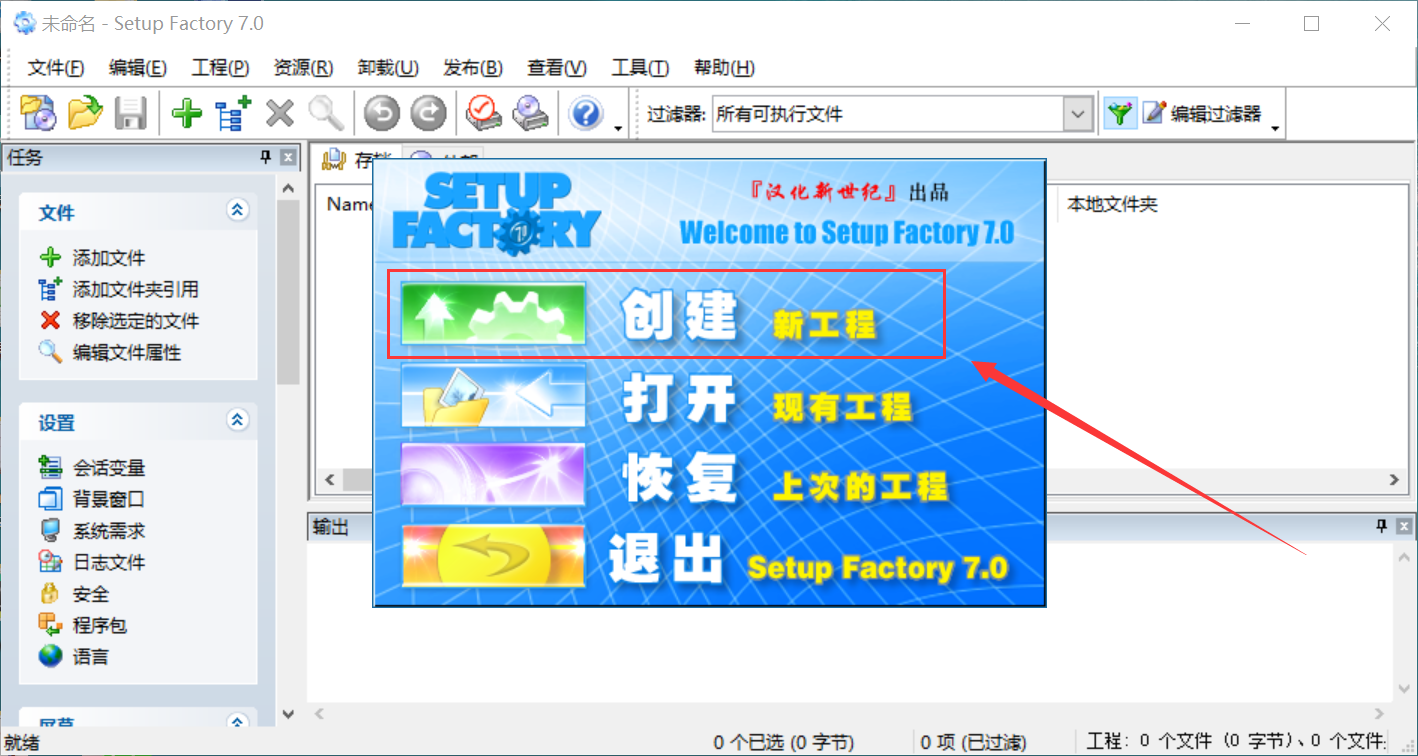The height and width of the screenshot is (756, 1418).
Task: Click task panel scrollbar up arrow
Action: (x=288, y=188)
